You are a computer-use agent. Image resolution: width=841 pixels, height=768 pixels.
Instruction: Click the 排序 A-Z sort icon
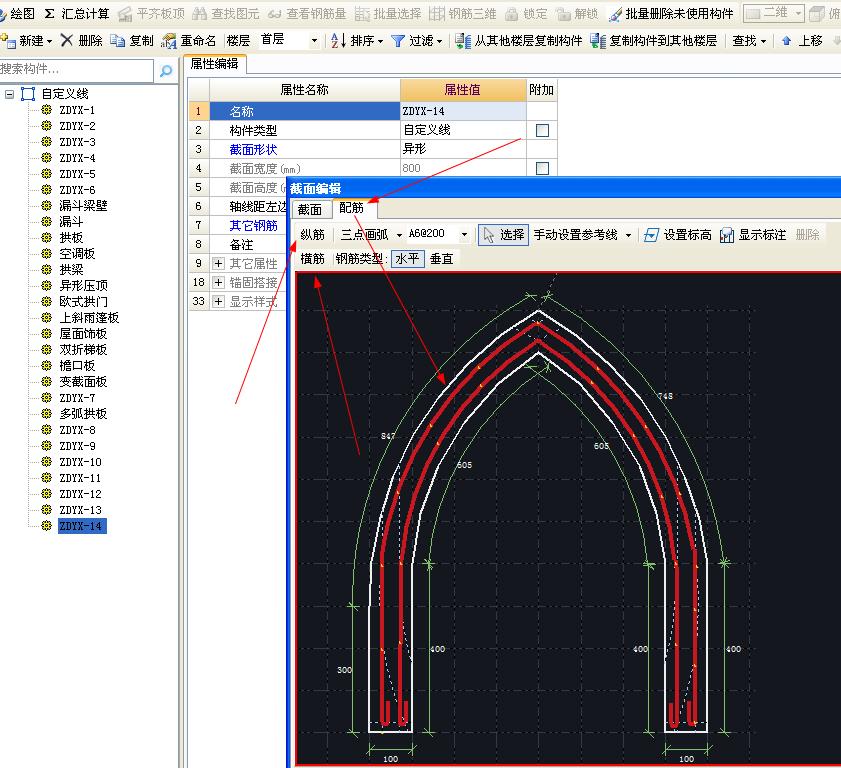(x=338, y=40)
